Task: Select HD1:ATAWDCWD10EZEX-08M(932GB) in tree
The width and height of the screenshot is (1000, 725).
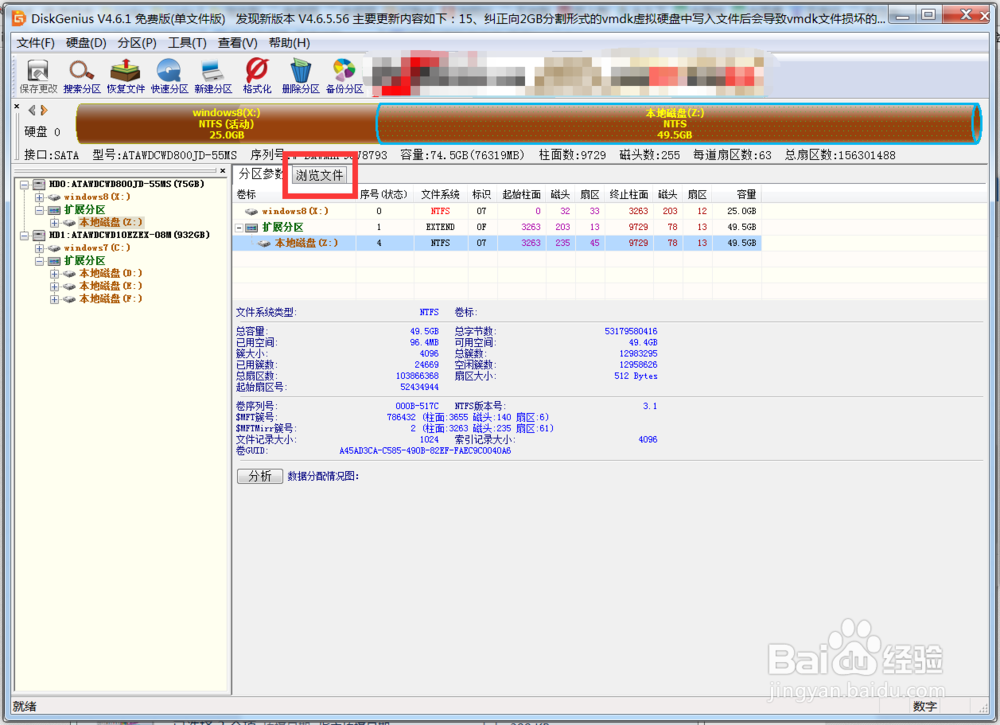Action: tap(129, 235)
